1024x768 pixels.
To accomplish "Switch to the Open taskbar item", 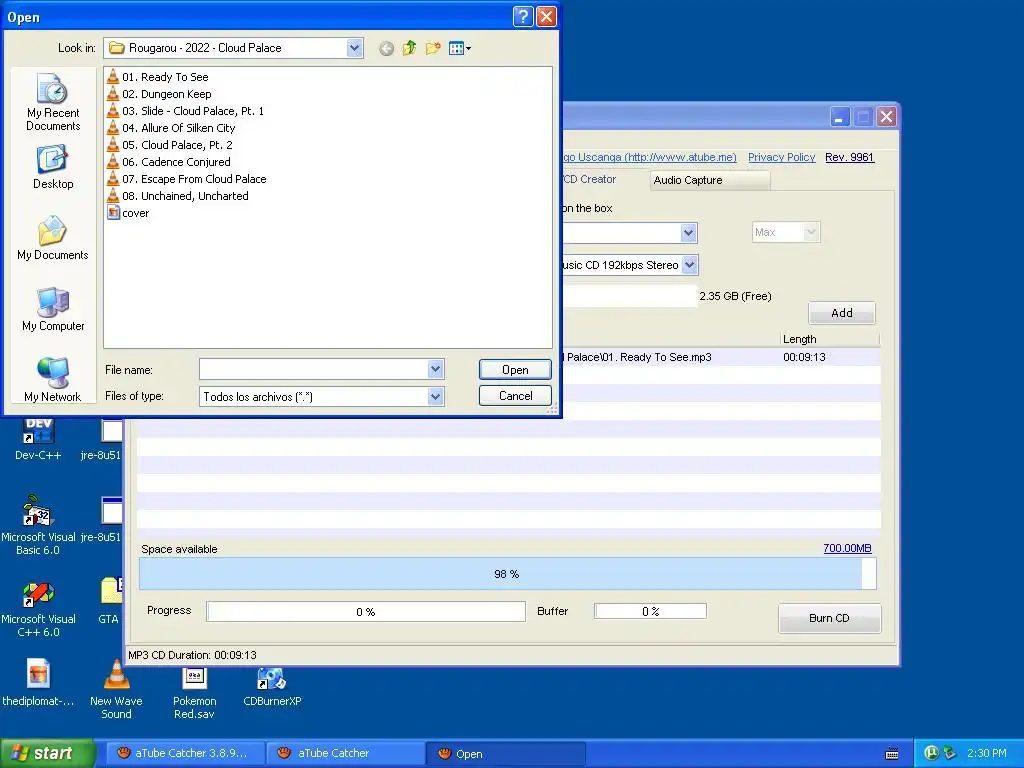I will click(x=507, y=754).
